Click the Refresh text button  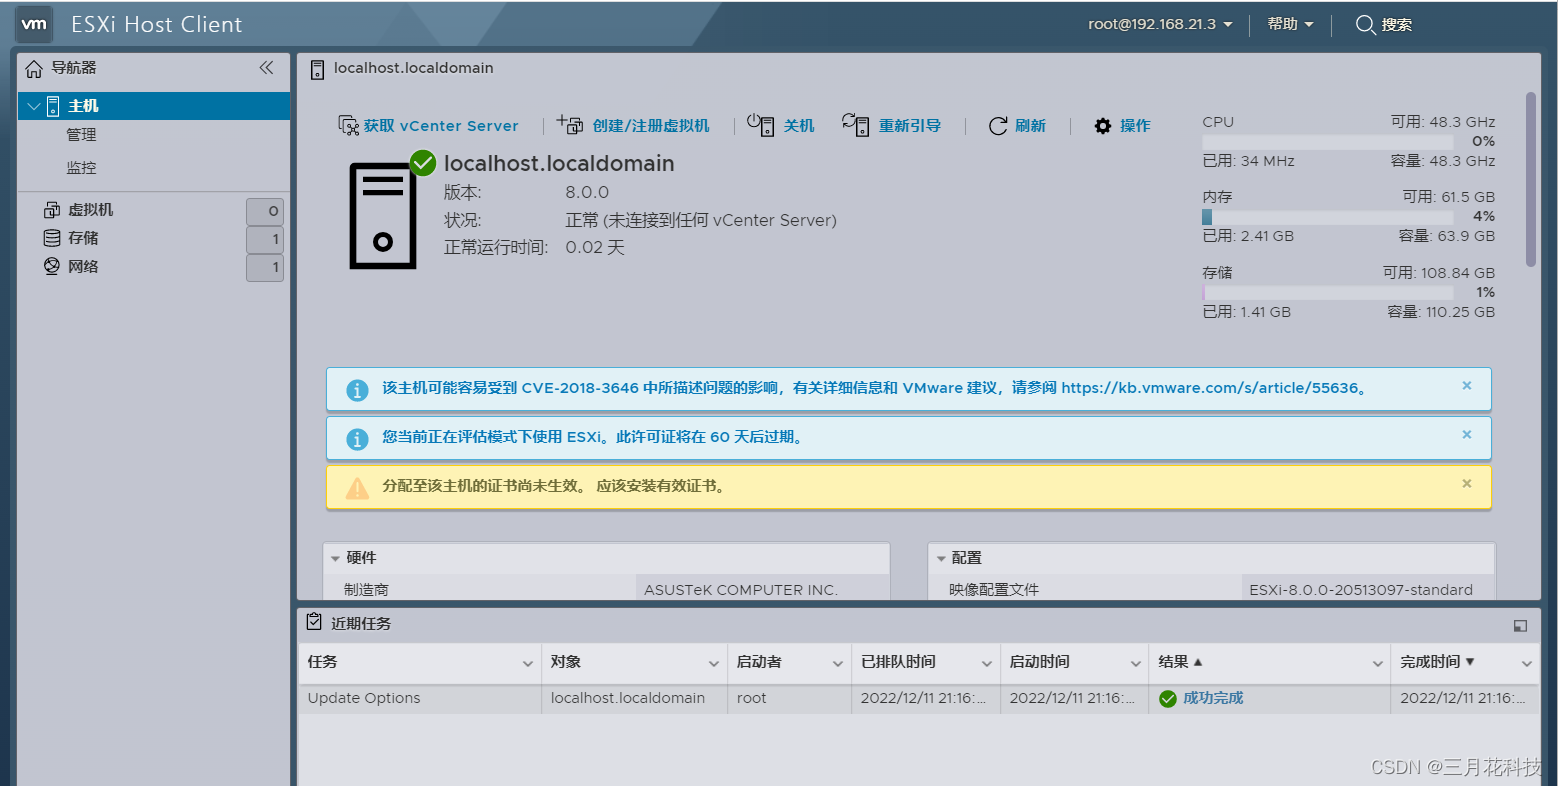(1030, 126)
